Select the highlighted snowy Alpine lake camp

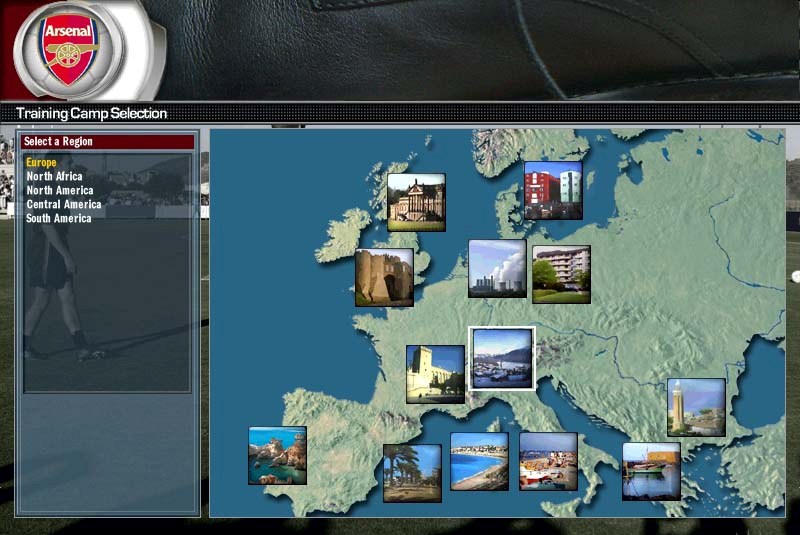point(502,359)
